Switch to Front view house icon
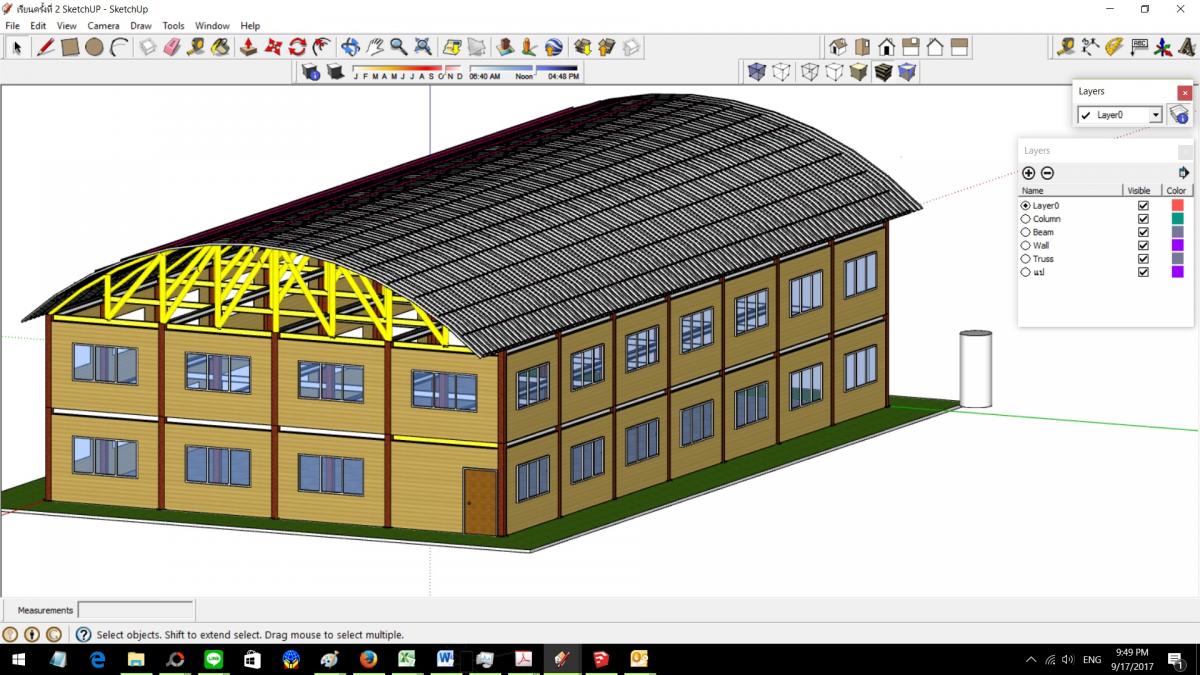 [x=886, y=47]
